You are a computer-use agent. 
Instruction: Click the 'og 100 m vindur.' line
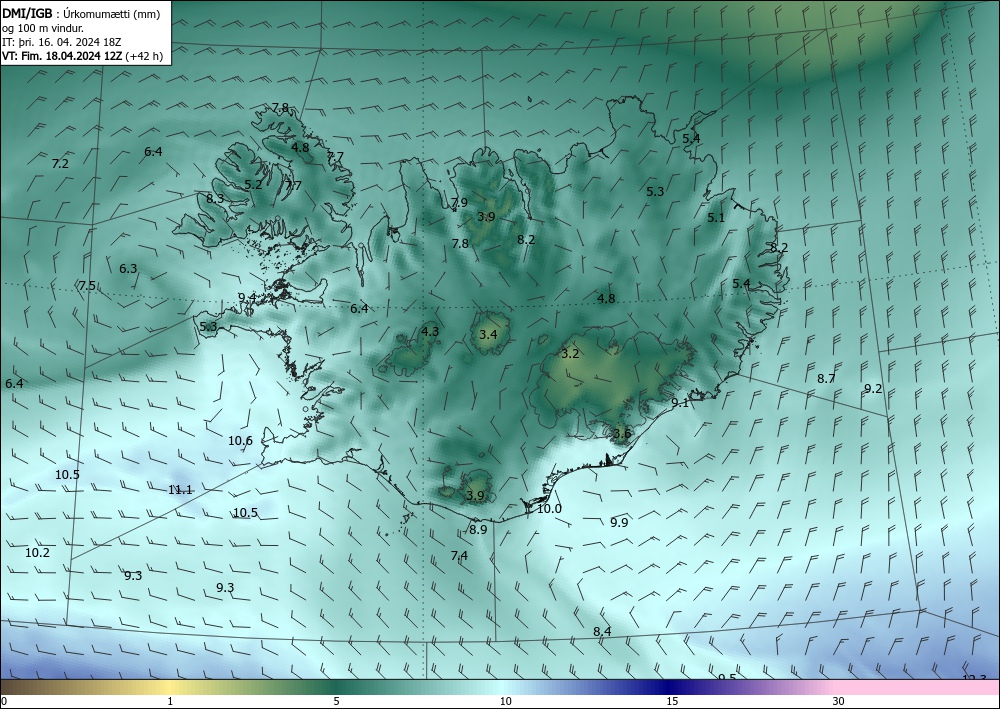click(x=43, y=28)
